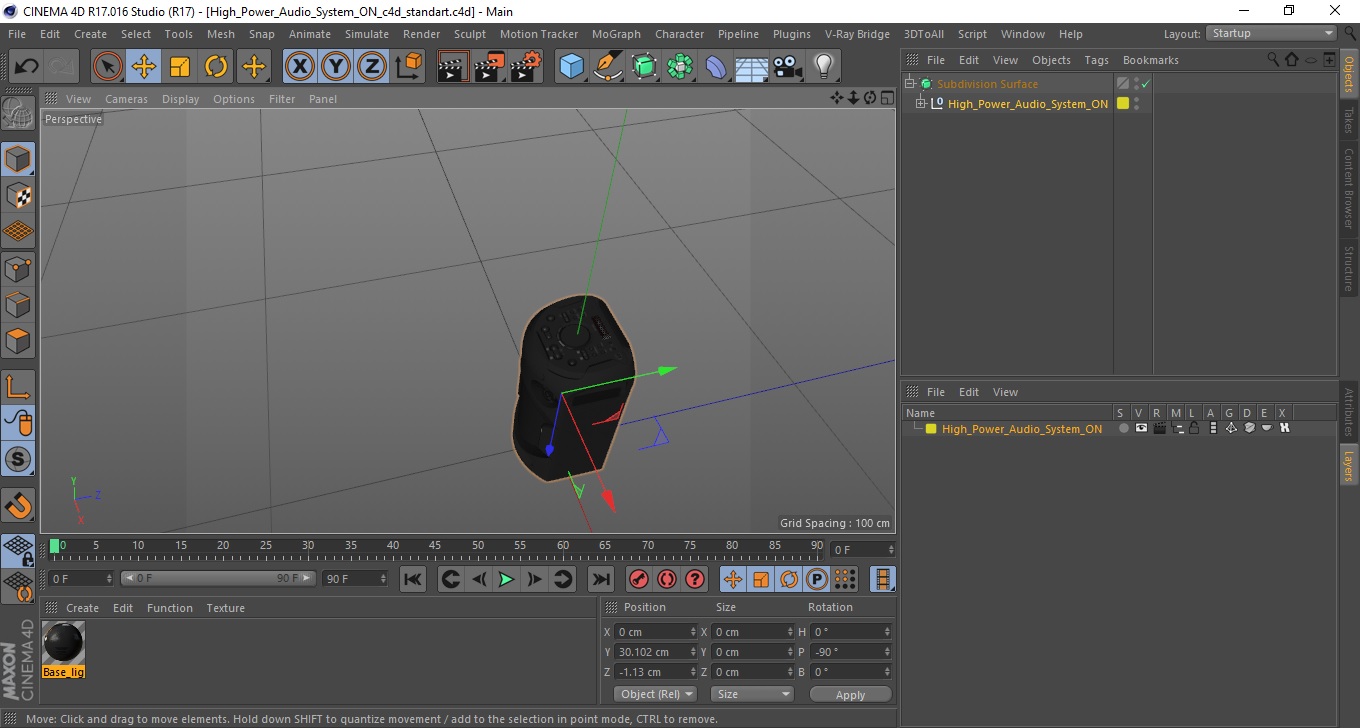1360x728 pixels.
Task: Toggle Enable Snap magnet icon
Action: pos(18,505)
